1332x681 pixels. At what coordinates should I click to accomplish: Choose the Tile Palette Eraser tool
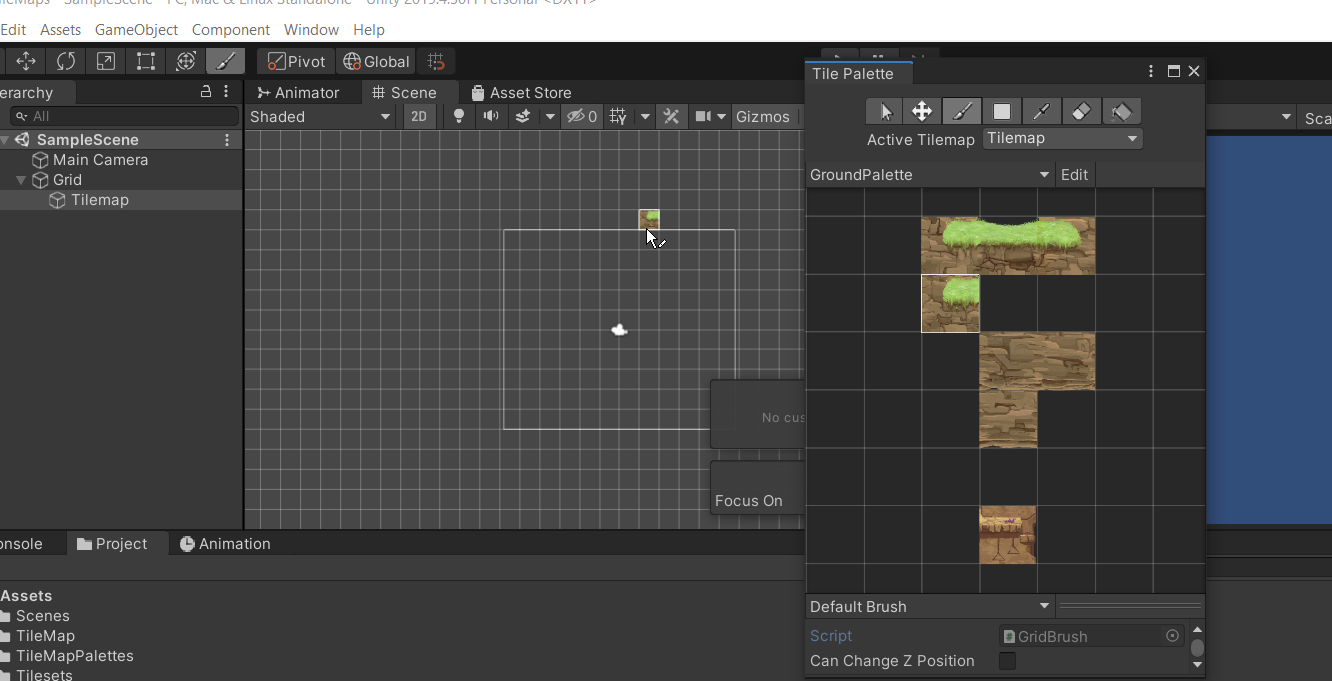point(1081,111)
